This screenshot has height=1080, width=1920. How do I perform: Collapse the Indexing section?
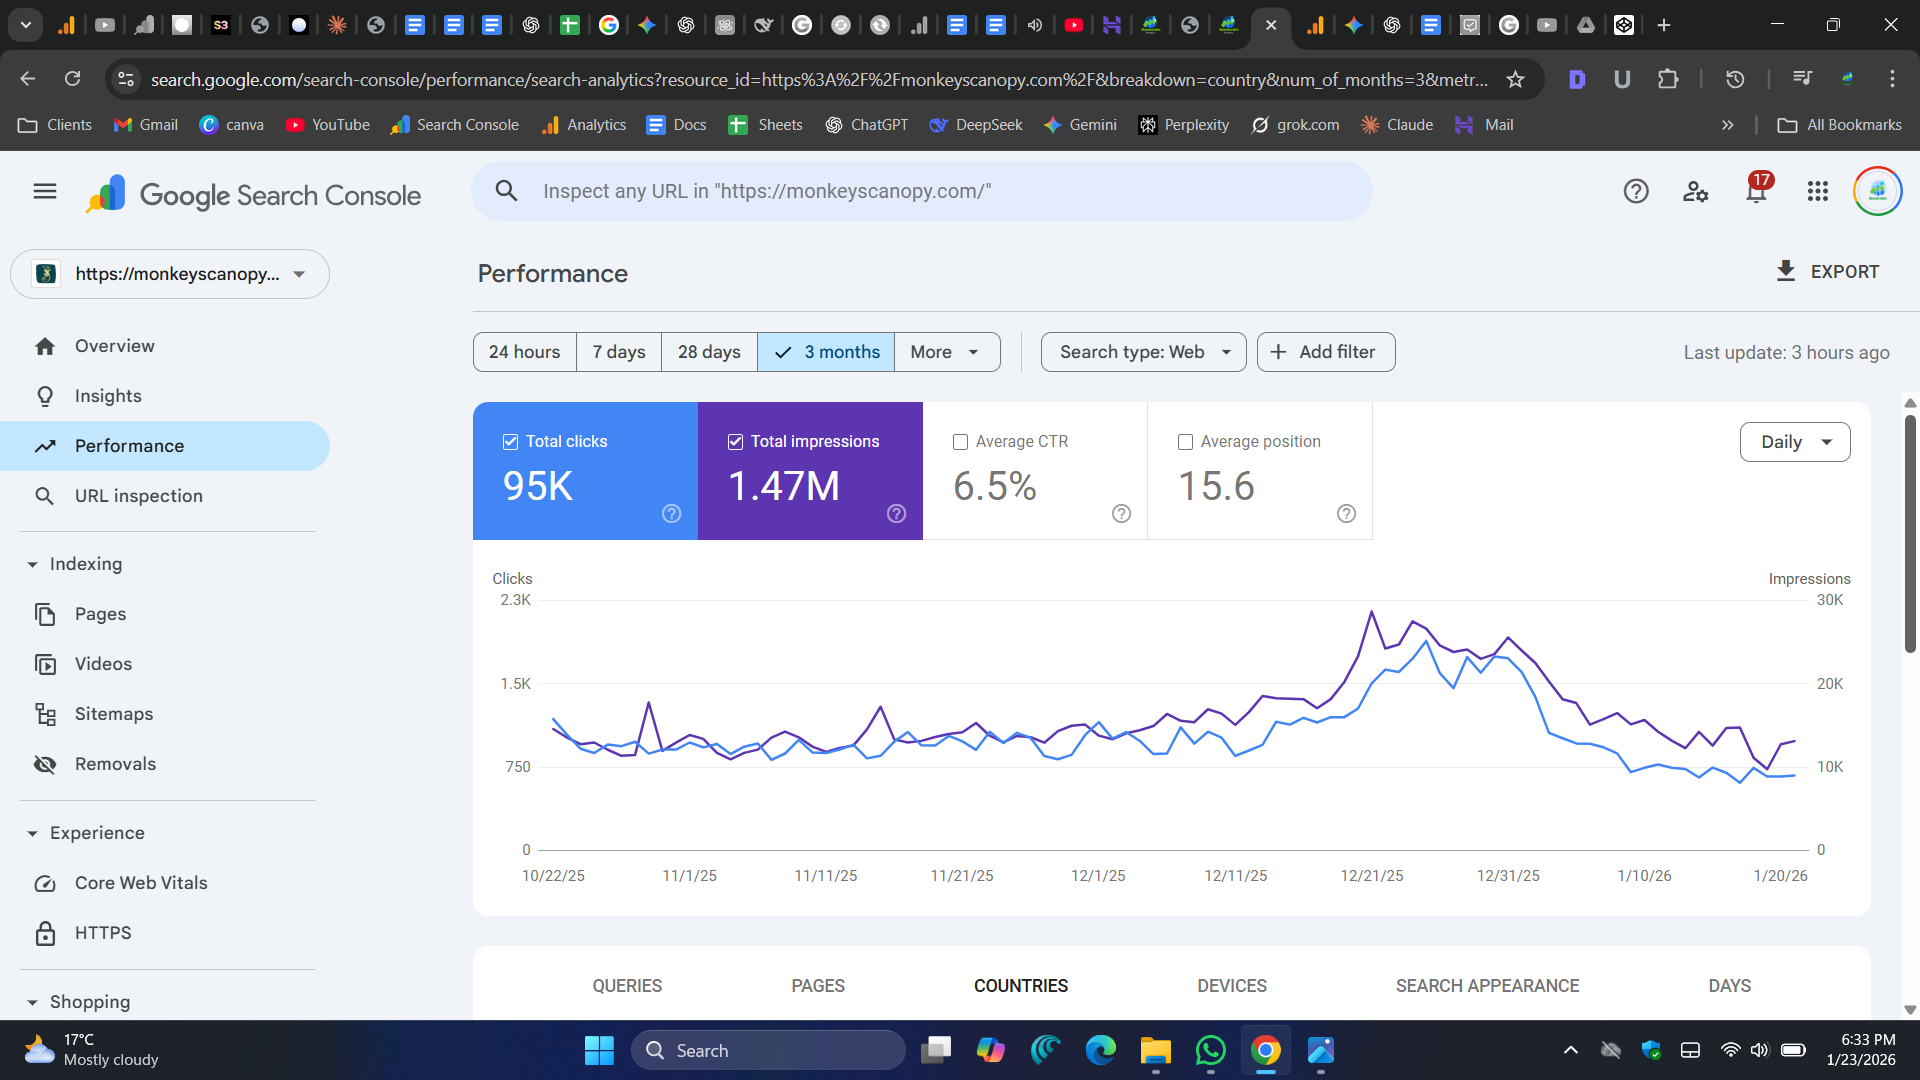click(x=33, y=563)
